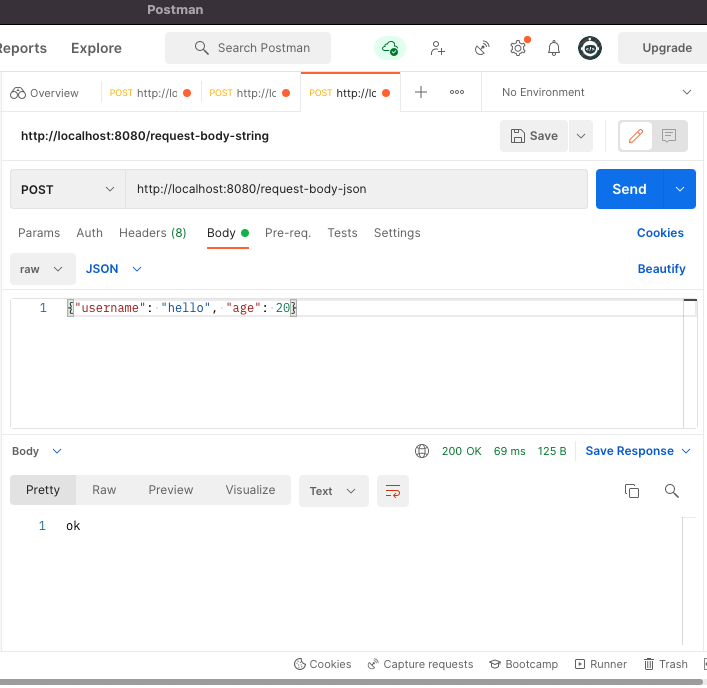Screen dimensions: 707x688
Task: Close the active POST request tab dot
Action: 386,93
